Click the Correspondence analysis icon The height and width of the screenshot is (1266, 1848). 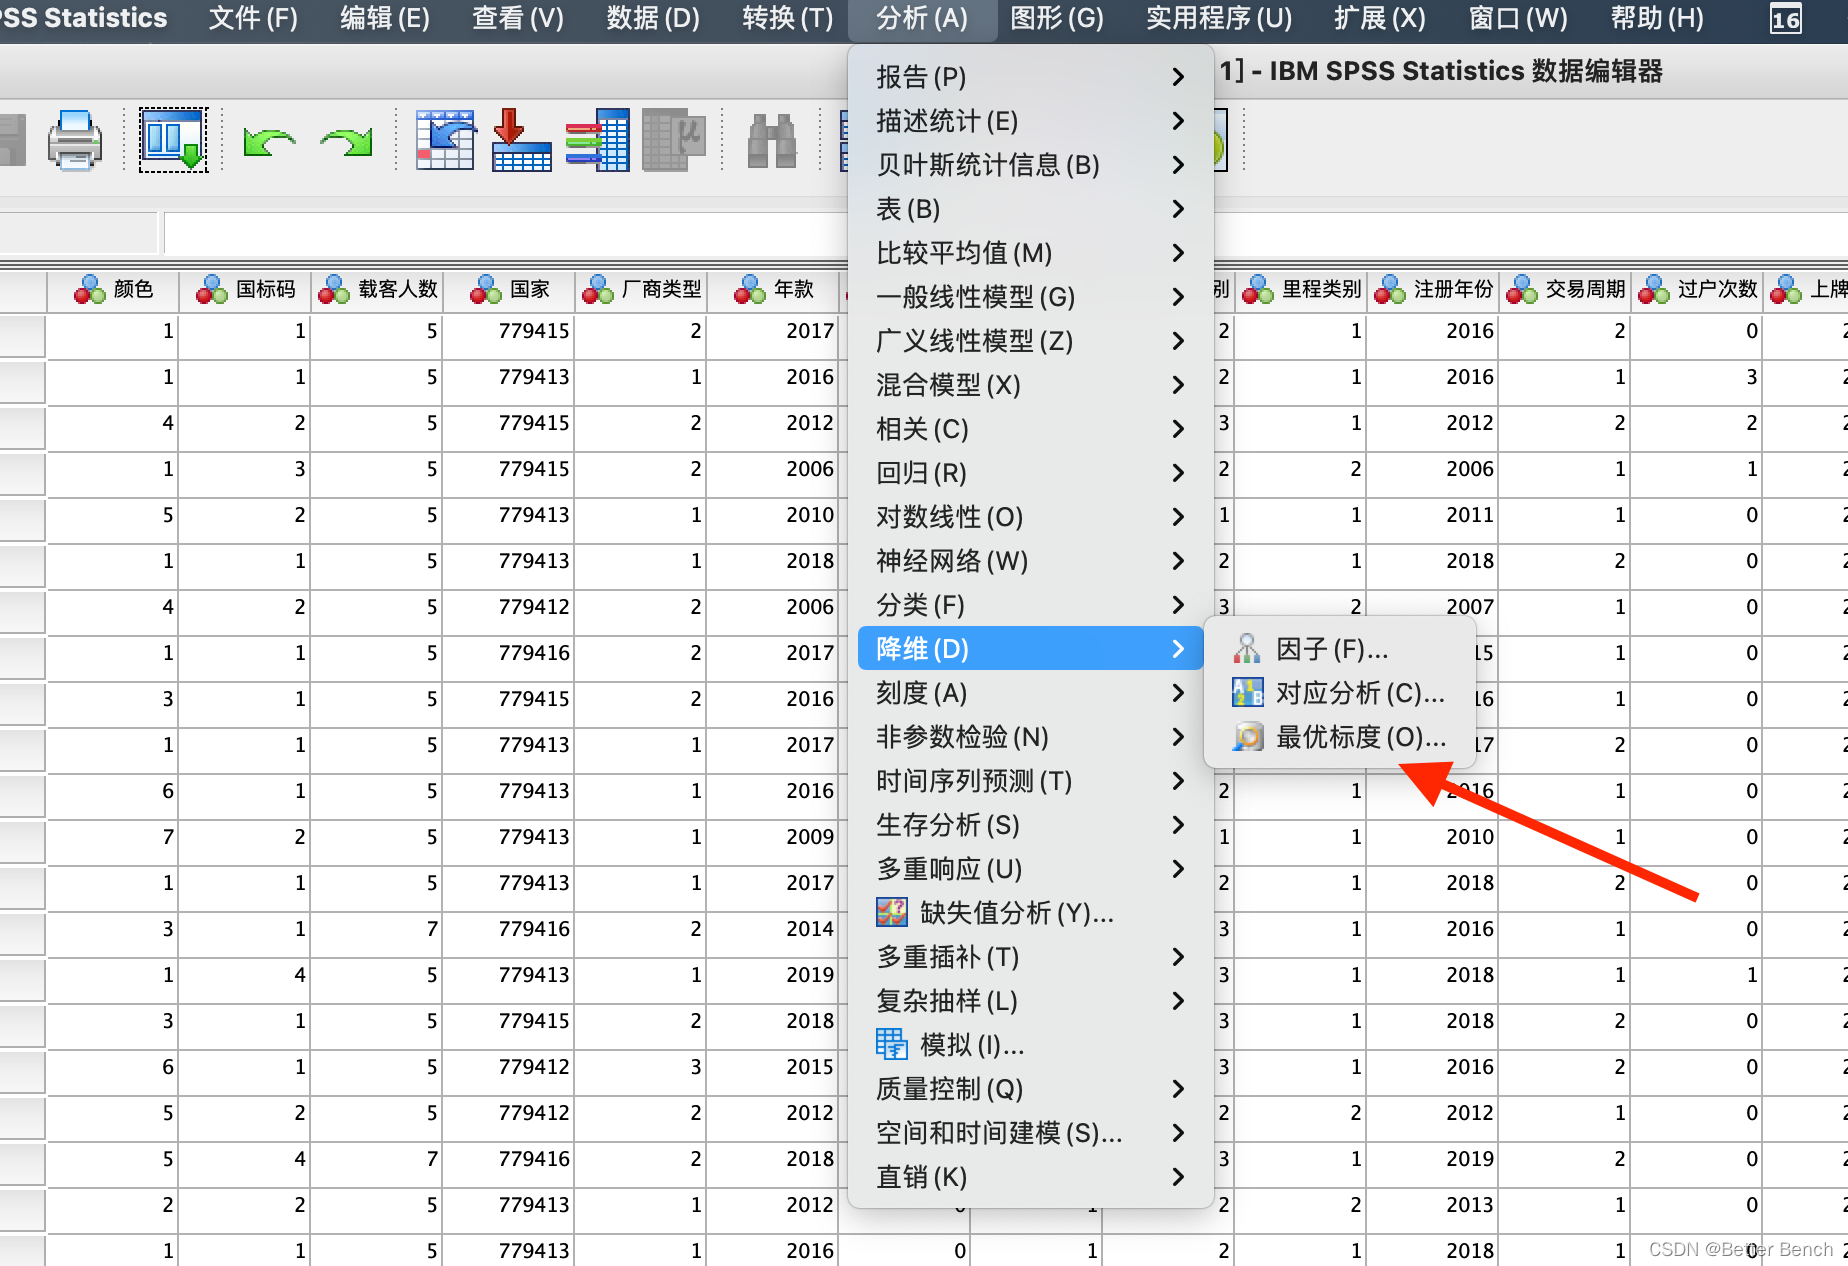coord(1247,693)
